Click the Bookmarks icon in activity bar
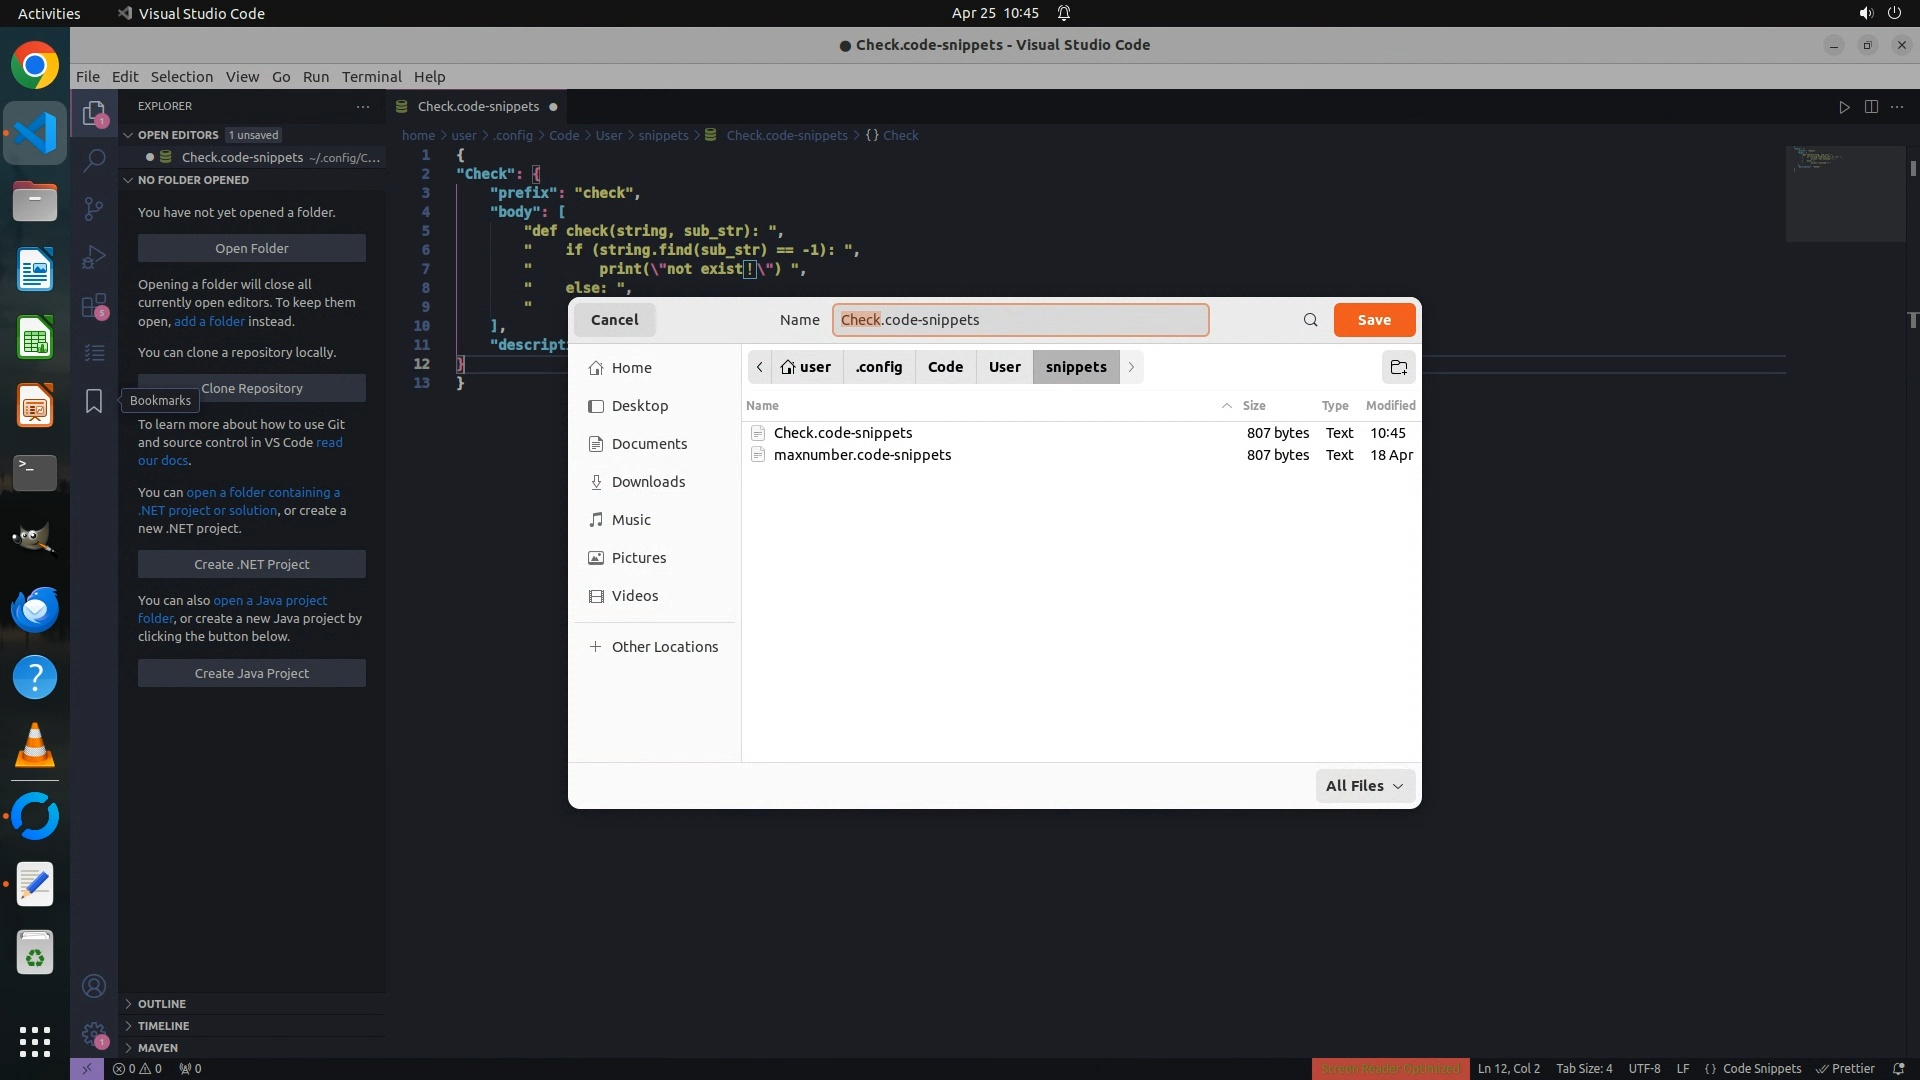1920x1080 pixels. pos(94,401)
